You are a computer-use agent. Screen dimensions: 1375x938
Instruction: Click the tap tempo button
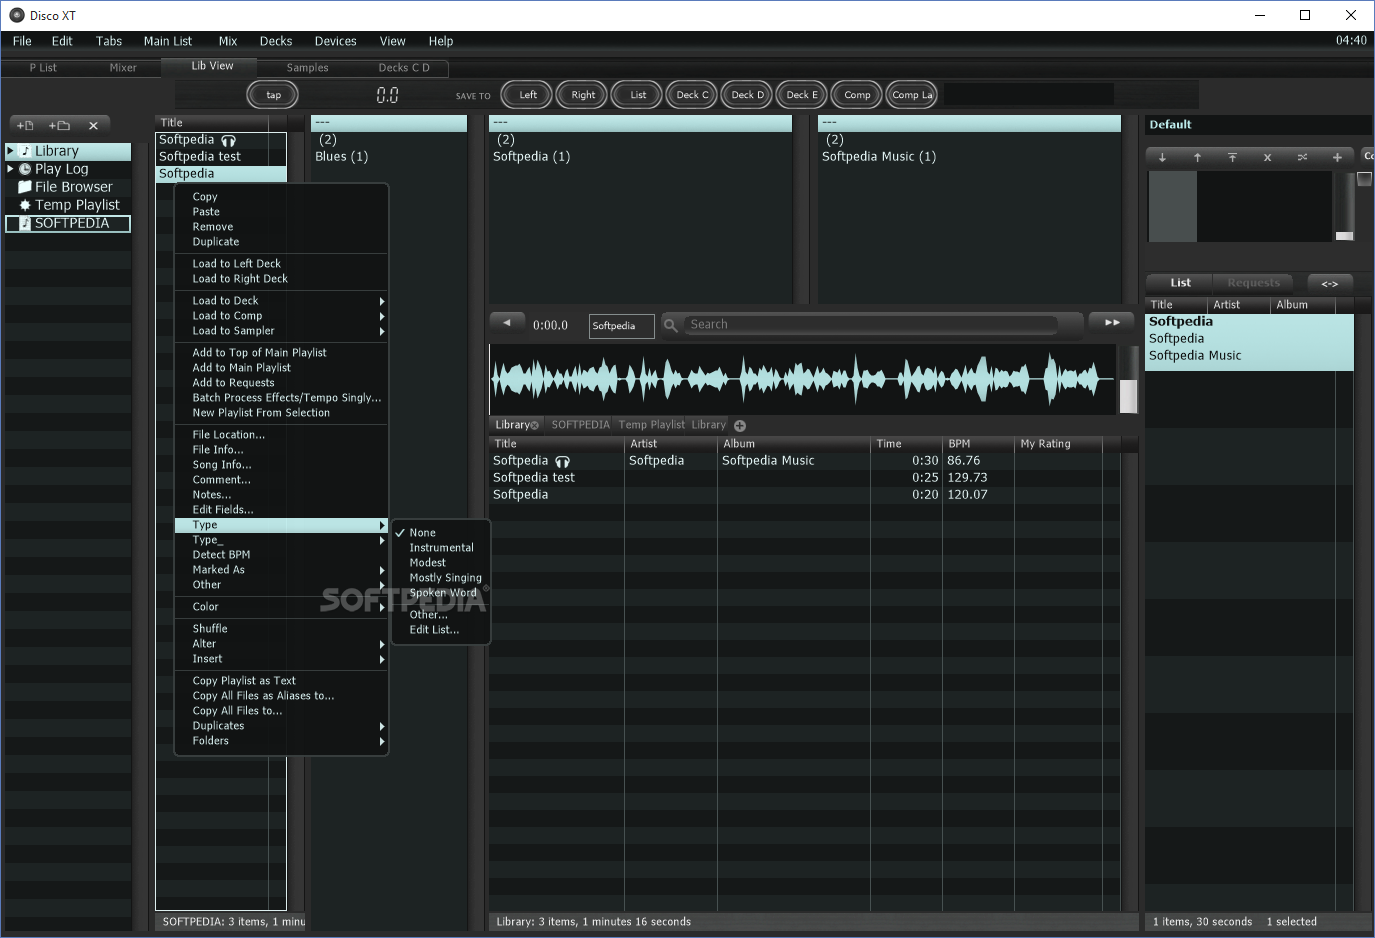273,95
